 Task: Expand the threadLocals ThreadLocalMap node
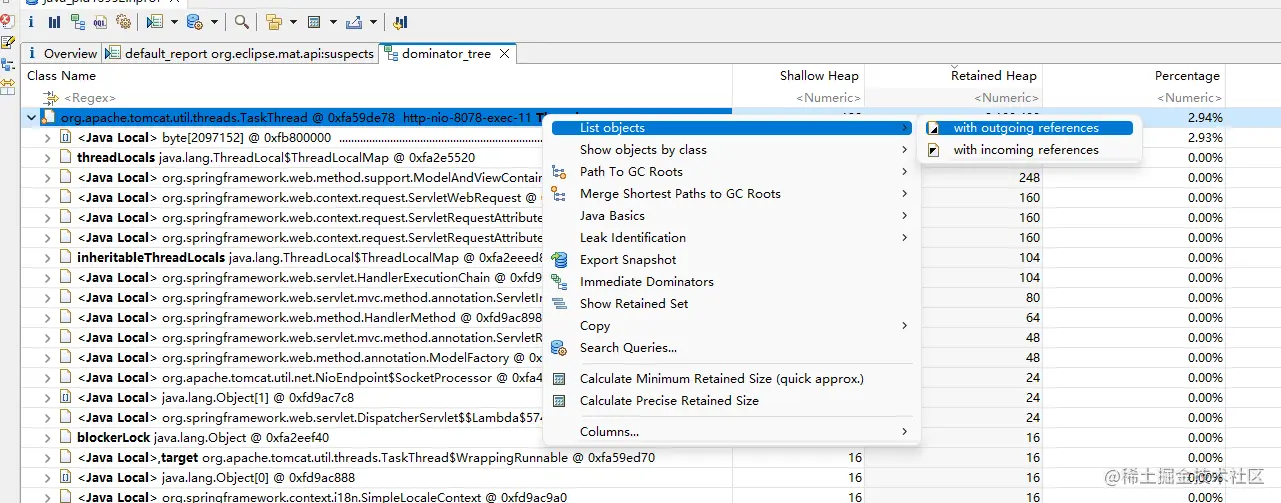(x=47, y=158)
